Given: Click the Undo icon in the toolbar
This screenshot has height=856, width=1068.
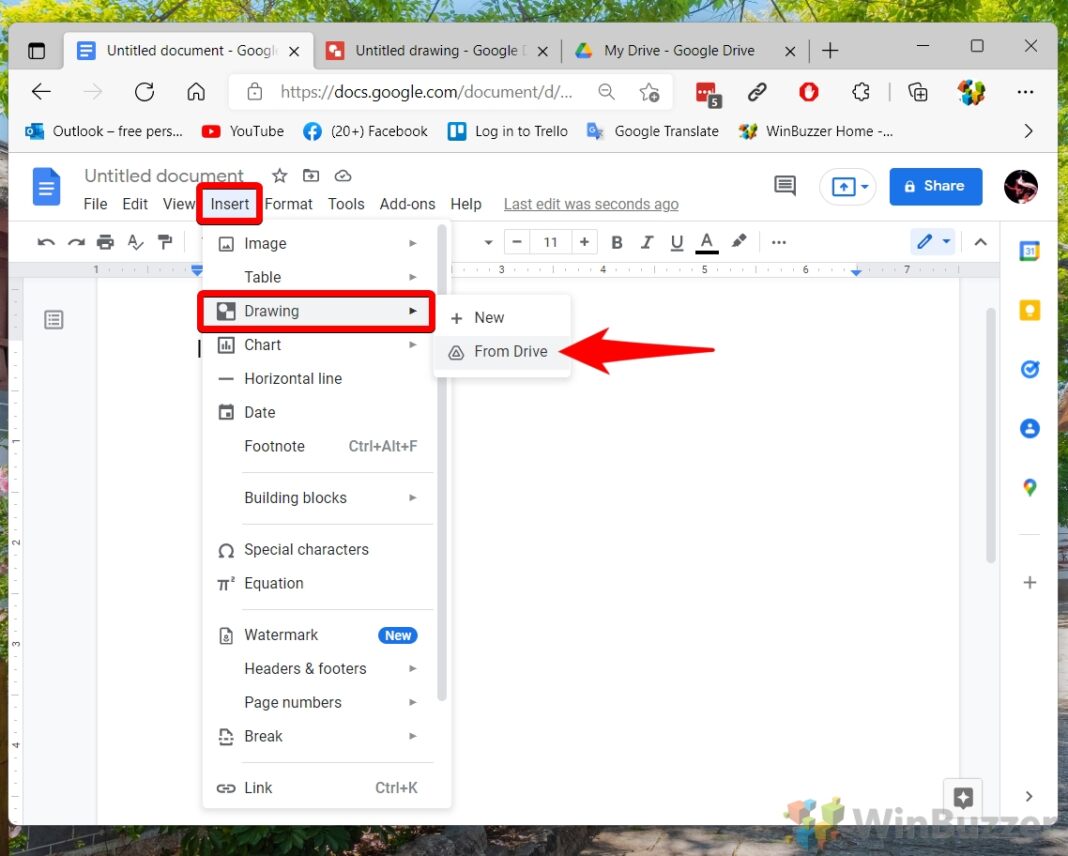Looking at the screenshot, I should 46,241.
